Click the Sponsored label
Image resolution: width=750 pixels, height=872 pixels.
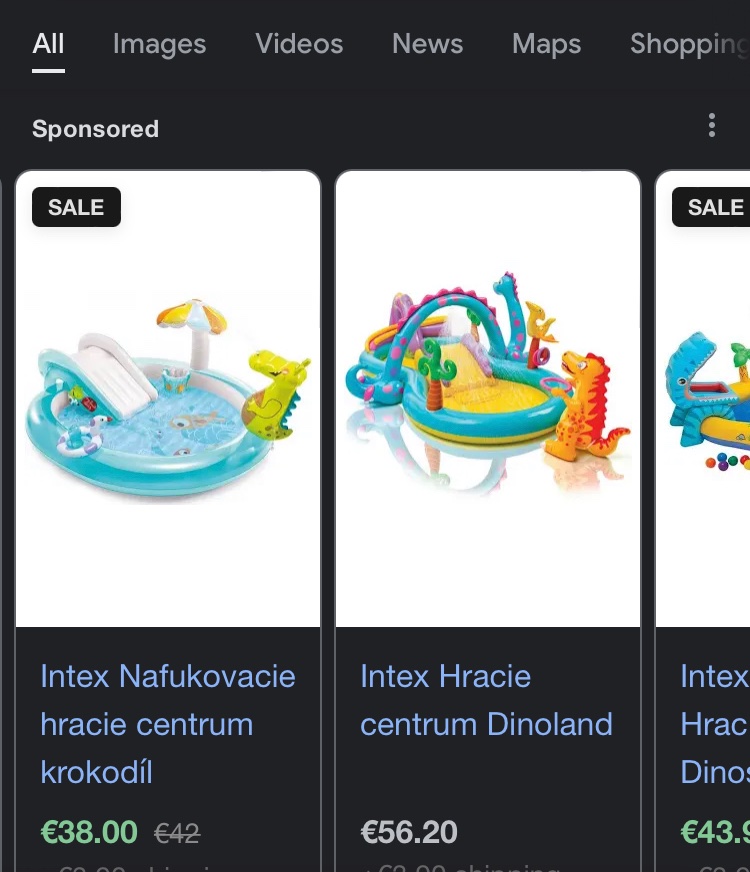pyautogui.click(x=95, y=129)
